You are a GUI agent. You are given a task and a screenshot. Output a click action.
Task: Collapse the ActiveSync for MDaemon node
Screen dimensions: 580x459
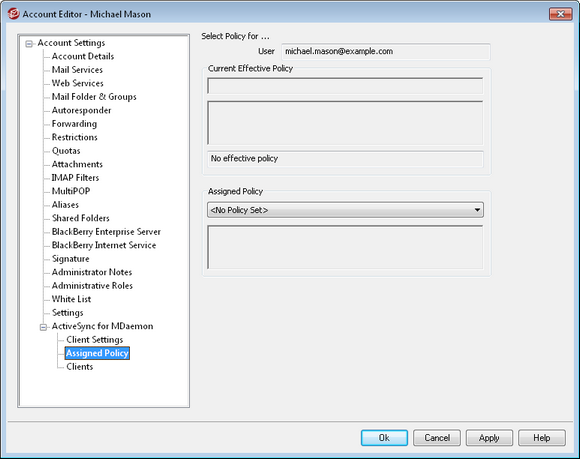pyautogui.click(x=43, y=327)
